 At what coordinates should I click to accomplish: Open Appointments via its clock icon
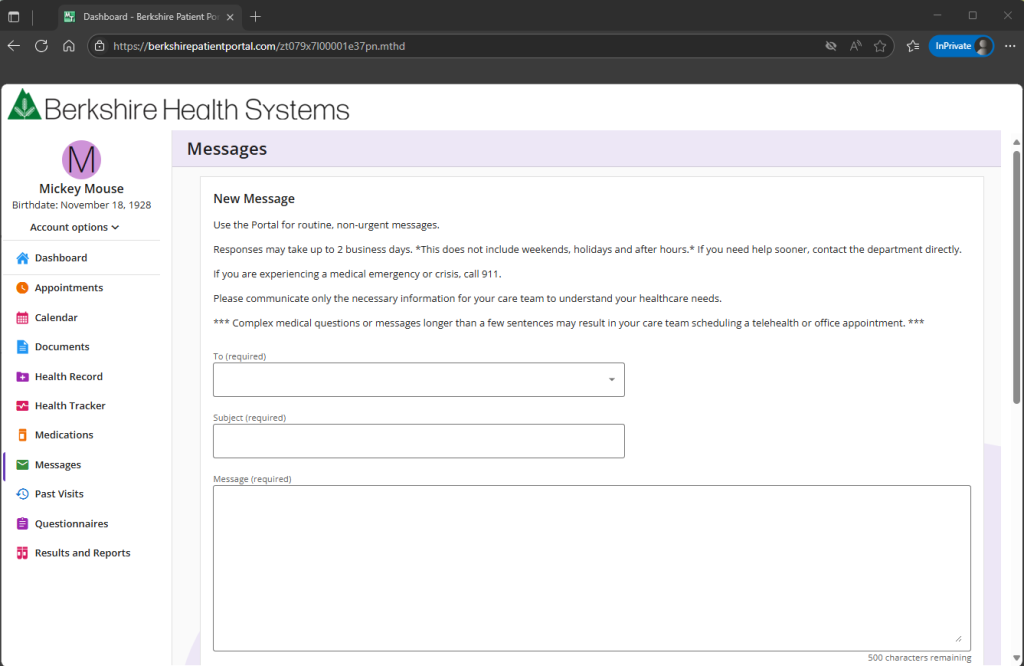22,288
